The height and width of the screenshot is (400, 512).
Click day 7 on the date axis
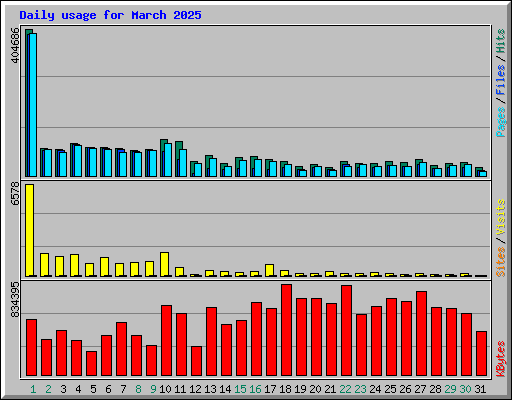pos(123,389)
